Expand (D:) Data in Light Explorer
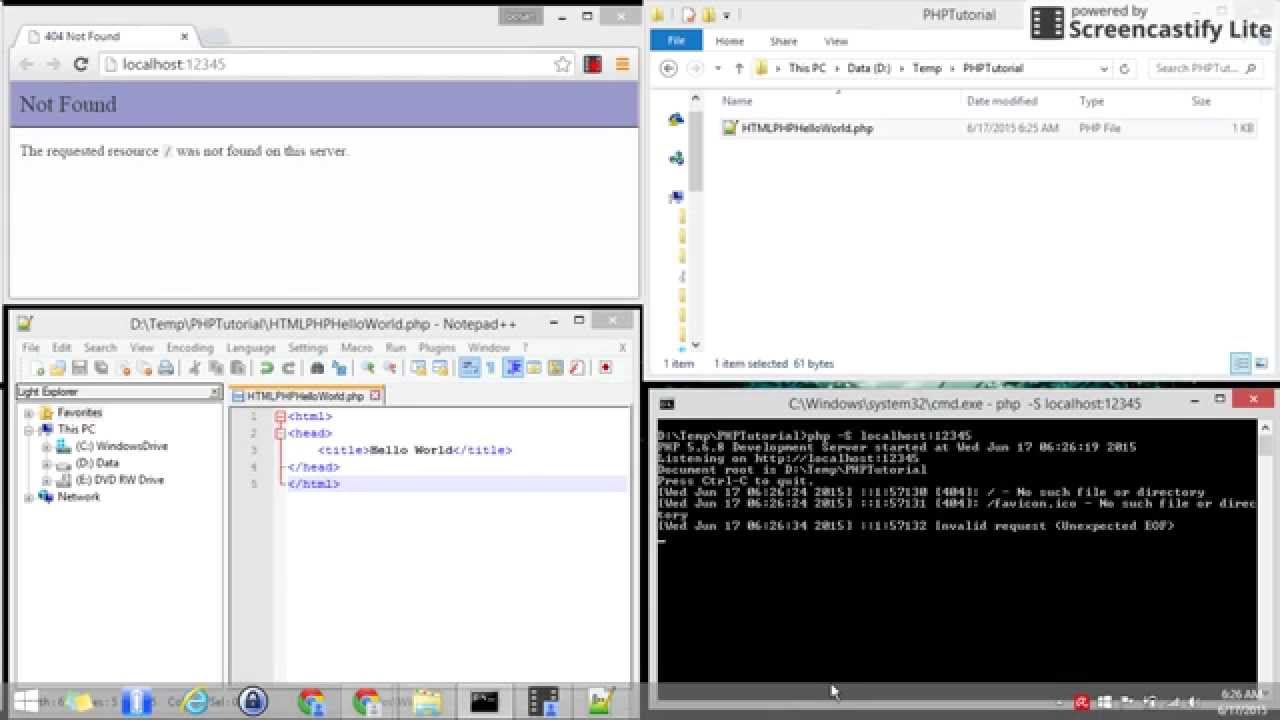 coord(46,464)
